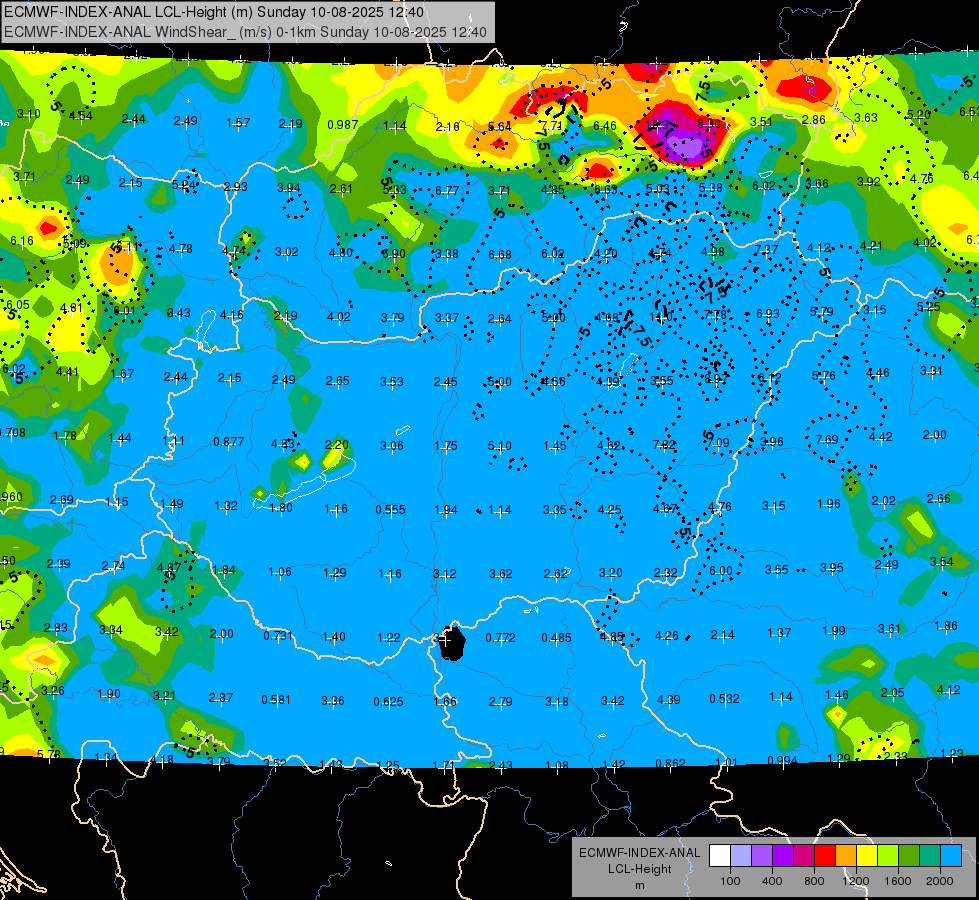Image resolution: width=979 pixels, height=900 pixels.
Task: Click the grid value '0.581'
Action: pos(275,700)
